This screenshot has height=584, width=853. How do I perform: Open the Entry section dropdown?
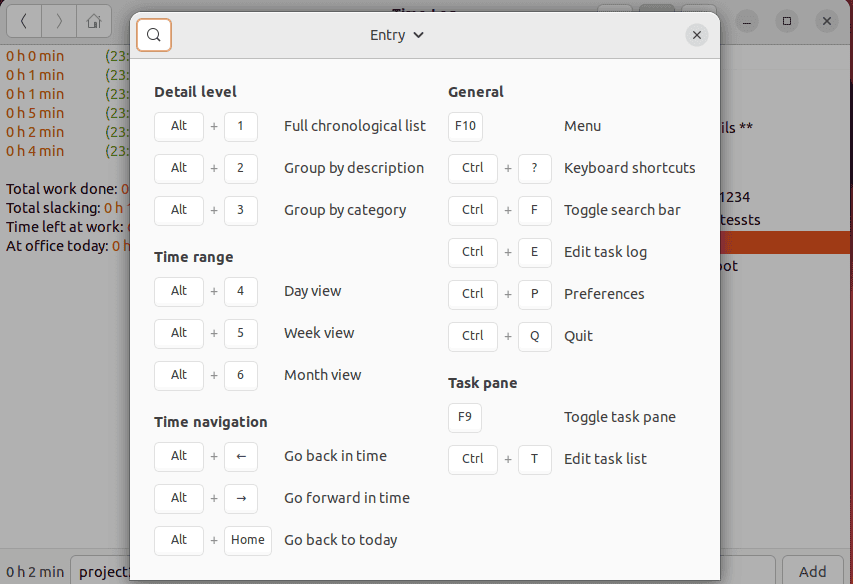[x=397, y=35]
